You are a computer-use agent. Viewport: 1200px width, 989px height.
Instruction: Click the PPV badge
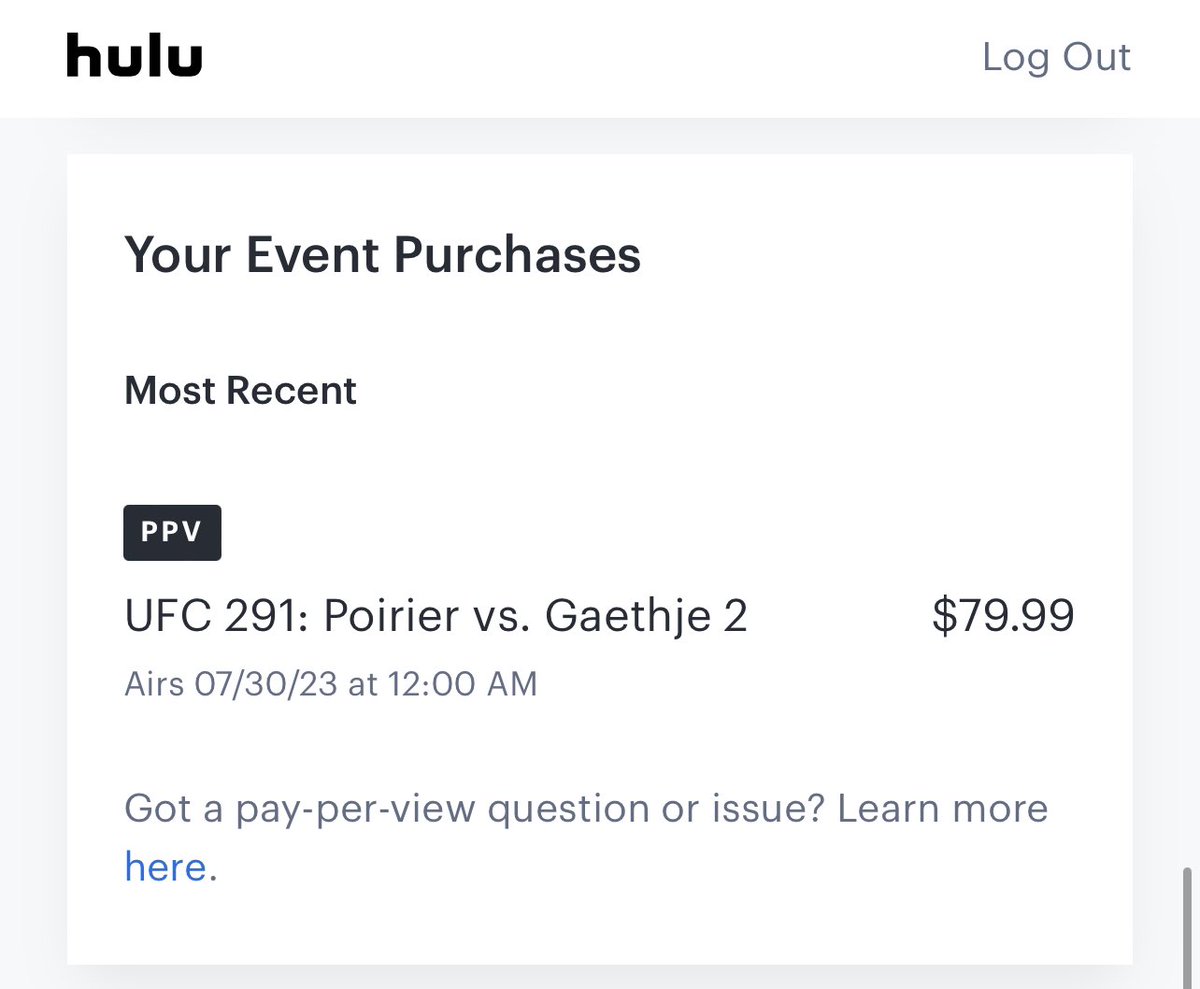[172, 533]
